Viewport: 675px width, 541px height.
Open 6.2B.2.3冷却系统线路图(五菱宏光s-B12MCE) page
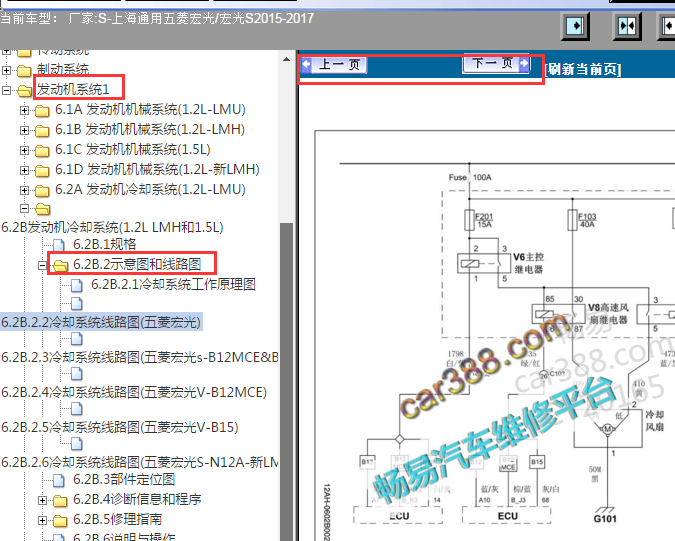[139, 357]
